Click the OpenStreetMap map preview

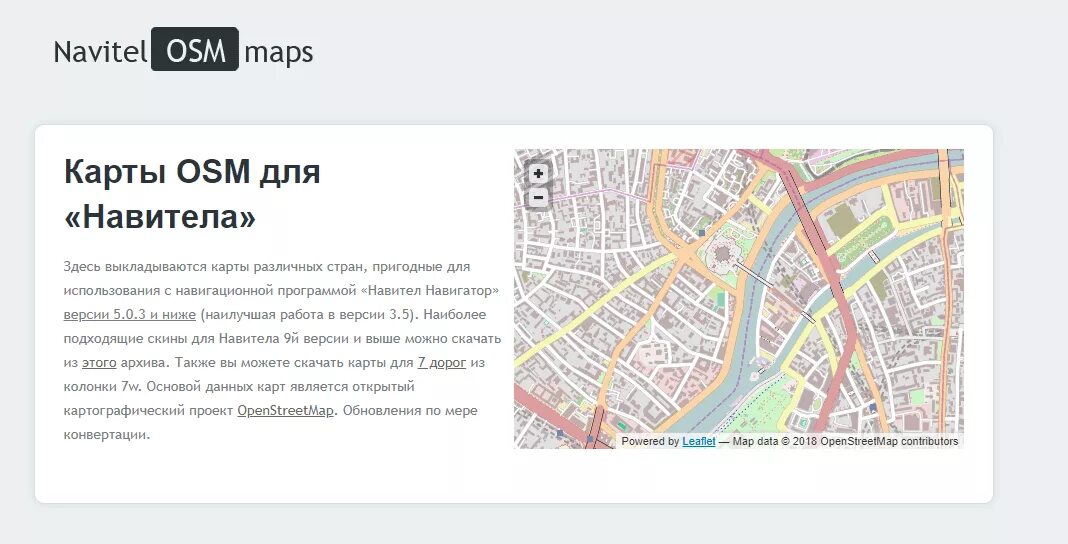click(x=739, y=299)
